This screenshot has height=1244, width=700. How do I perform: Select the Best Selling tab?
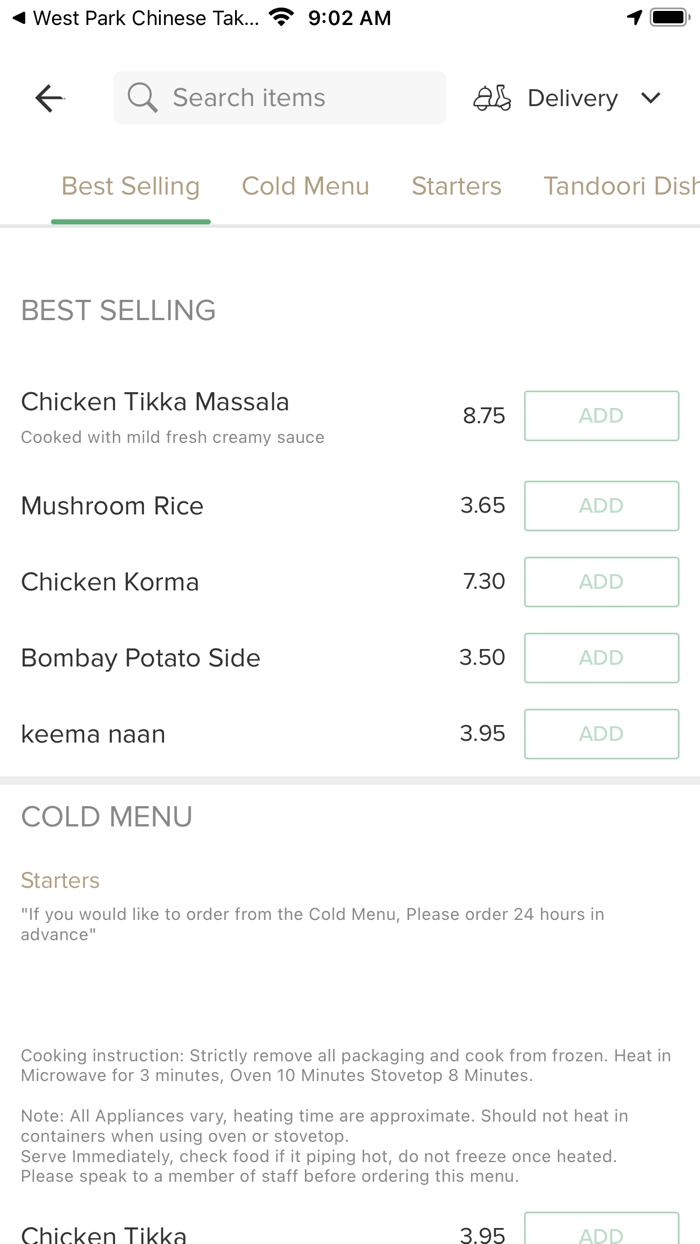tap(131, 186)
